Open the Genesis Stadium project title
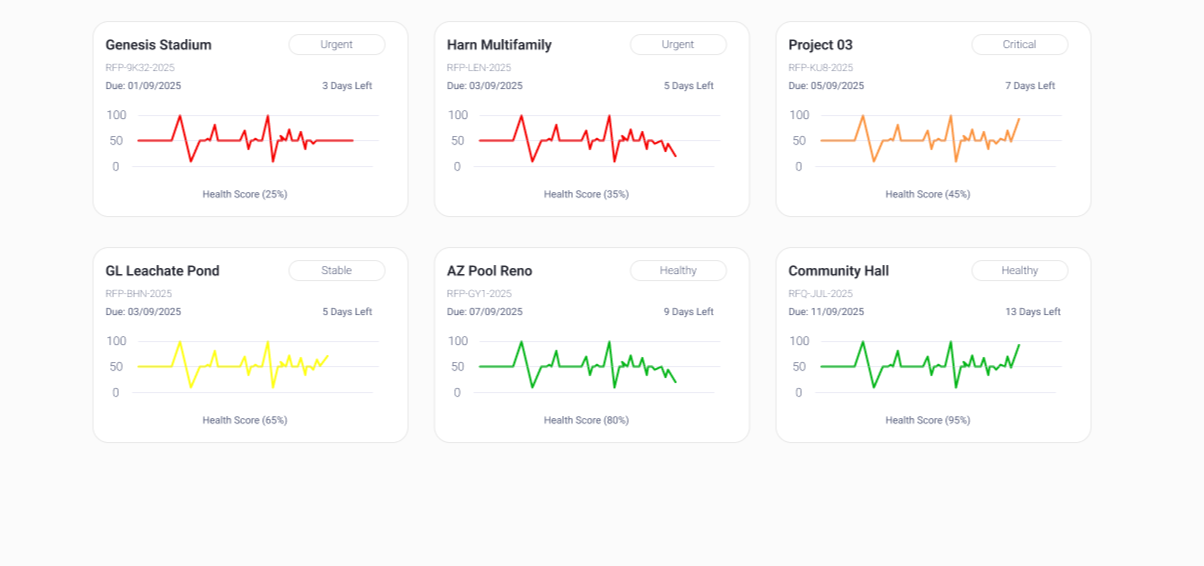The image size is (1204, 566). click(158, 45)
